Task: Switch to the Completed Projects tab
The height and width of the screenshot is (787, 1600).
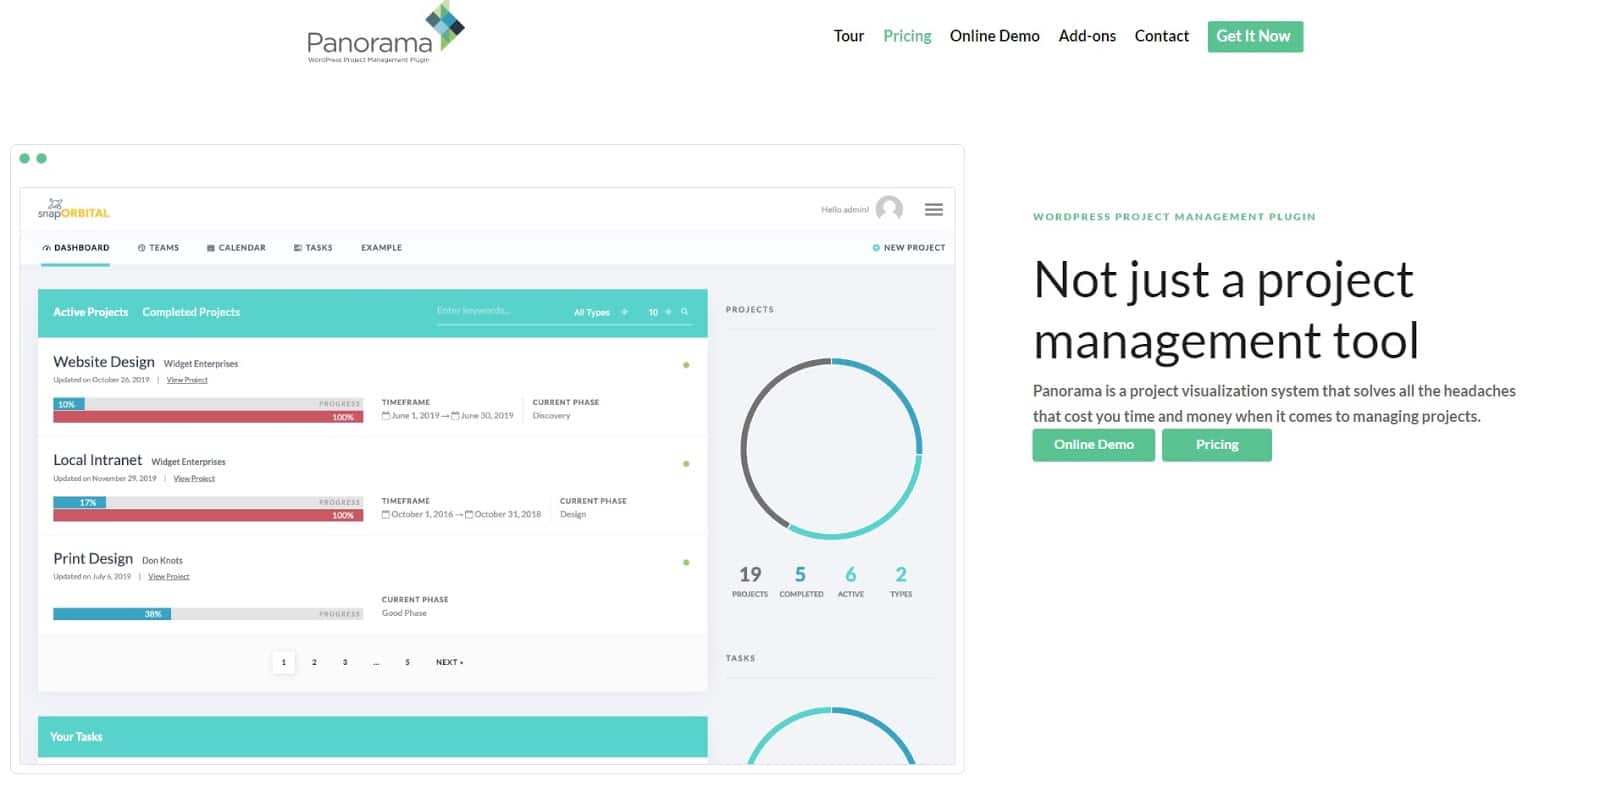Action: point(191,312)
